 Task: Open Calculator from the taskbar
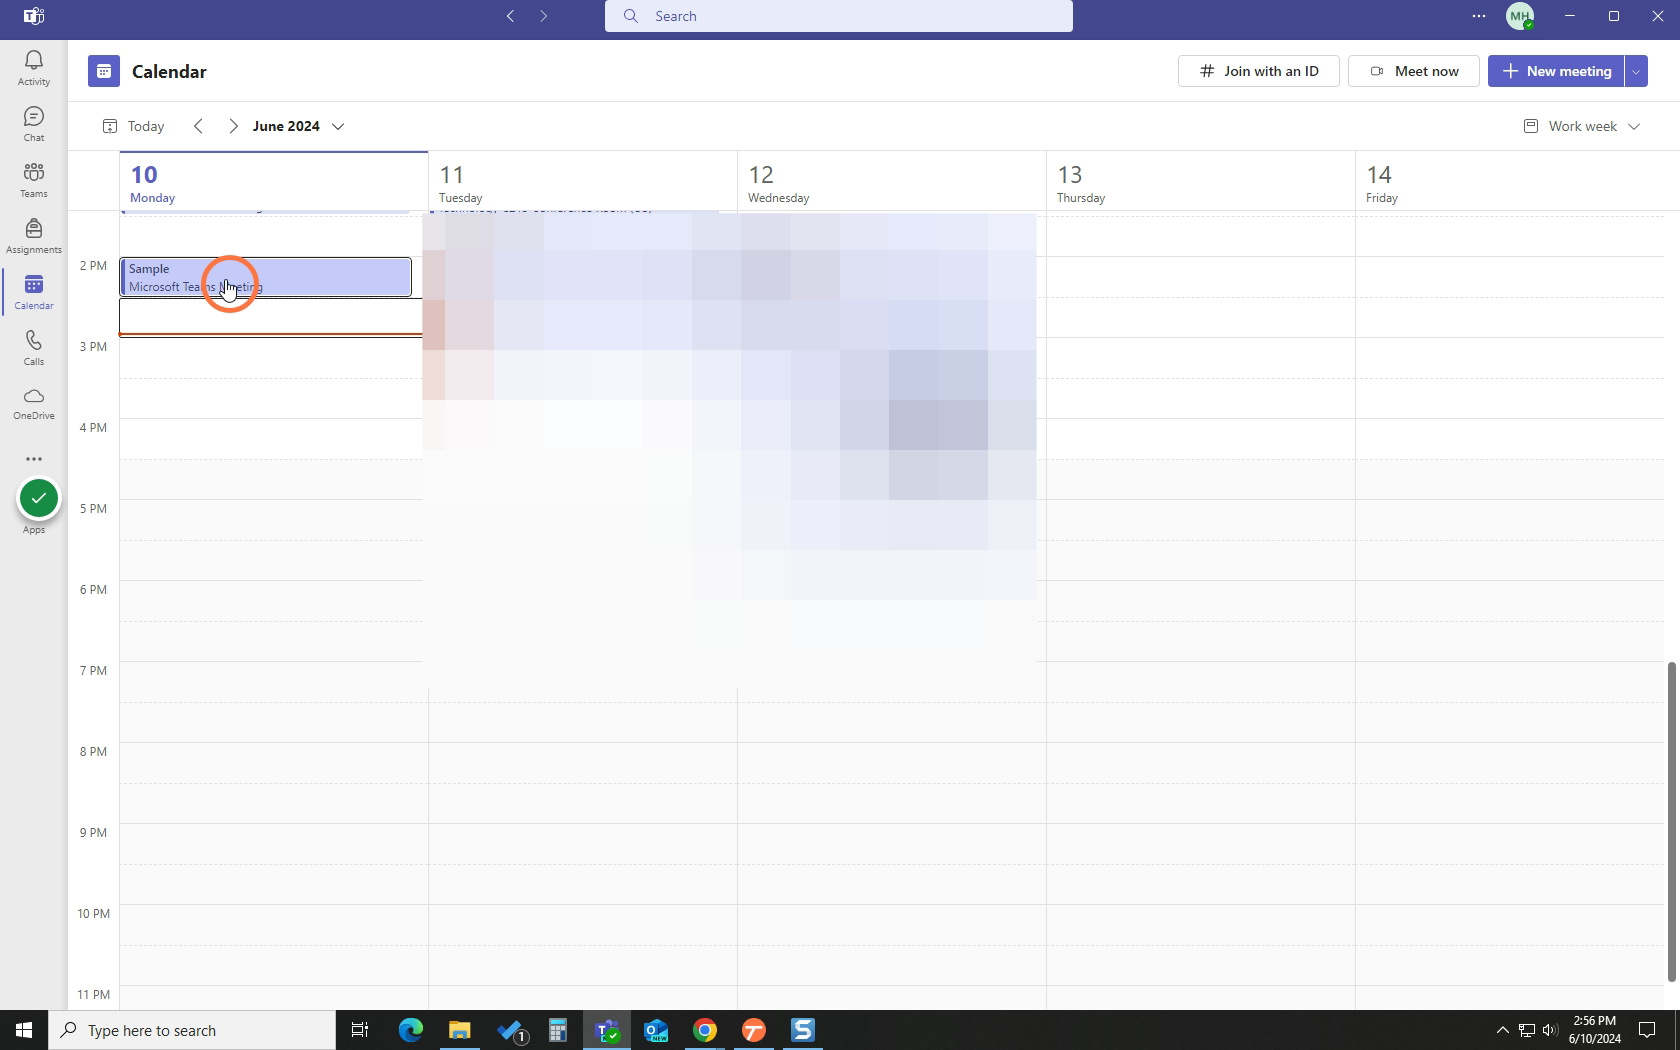(557, 1030)
